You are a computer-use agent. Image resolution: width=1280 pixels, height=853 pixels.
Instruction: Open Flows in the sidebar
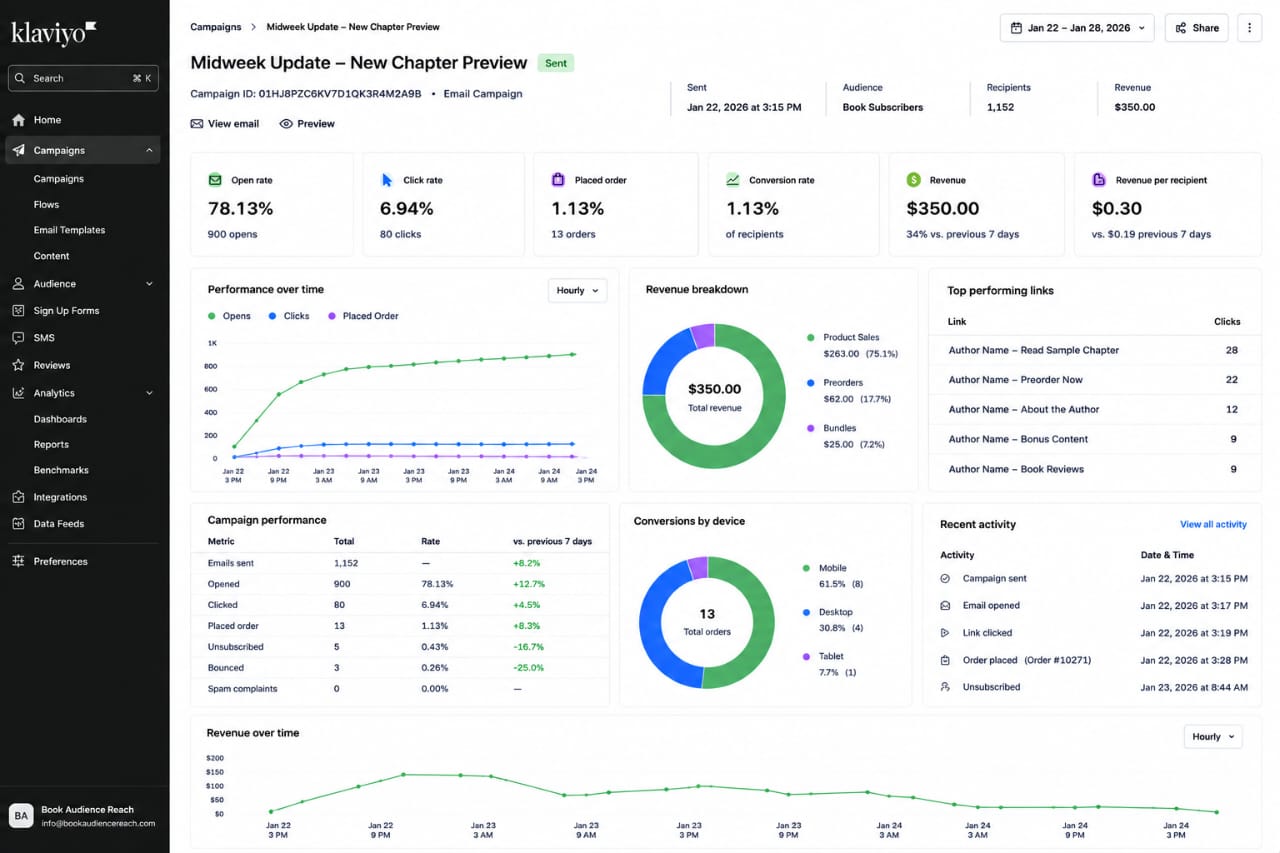pyautogui.click(x=46, y=204)
